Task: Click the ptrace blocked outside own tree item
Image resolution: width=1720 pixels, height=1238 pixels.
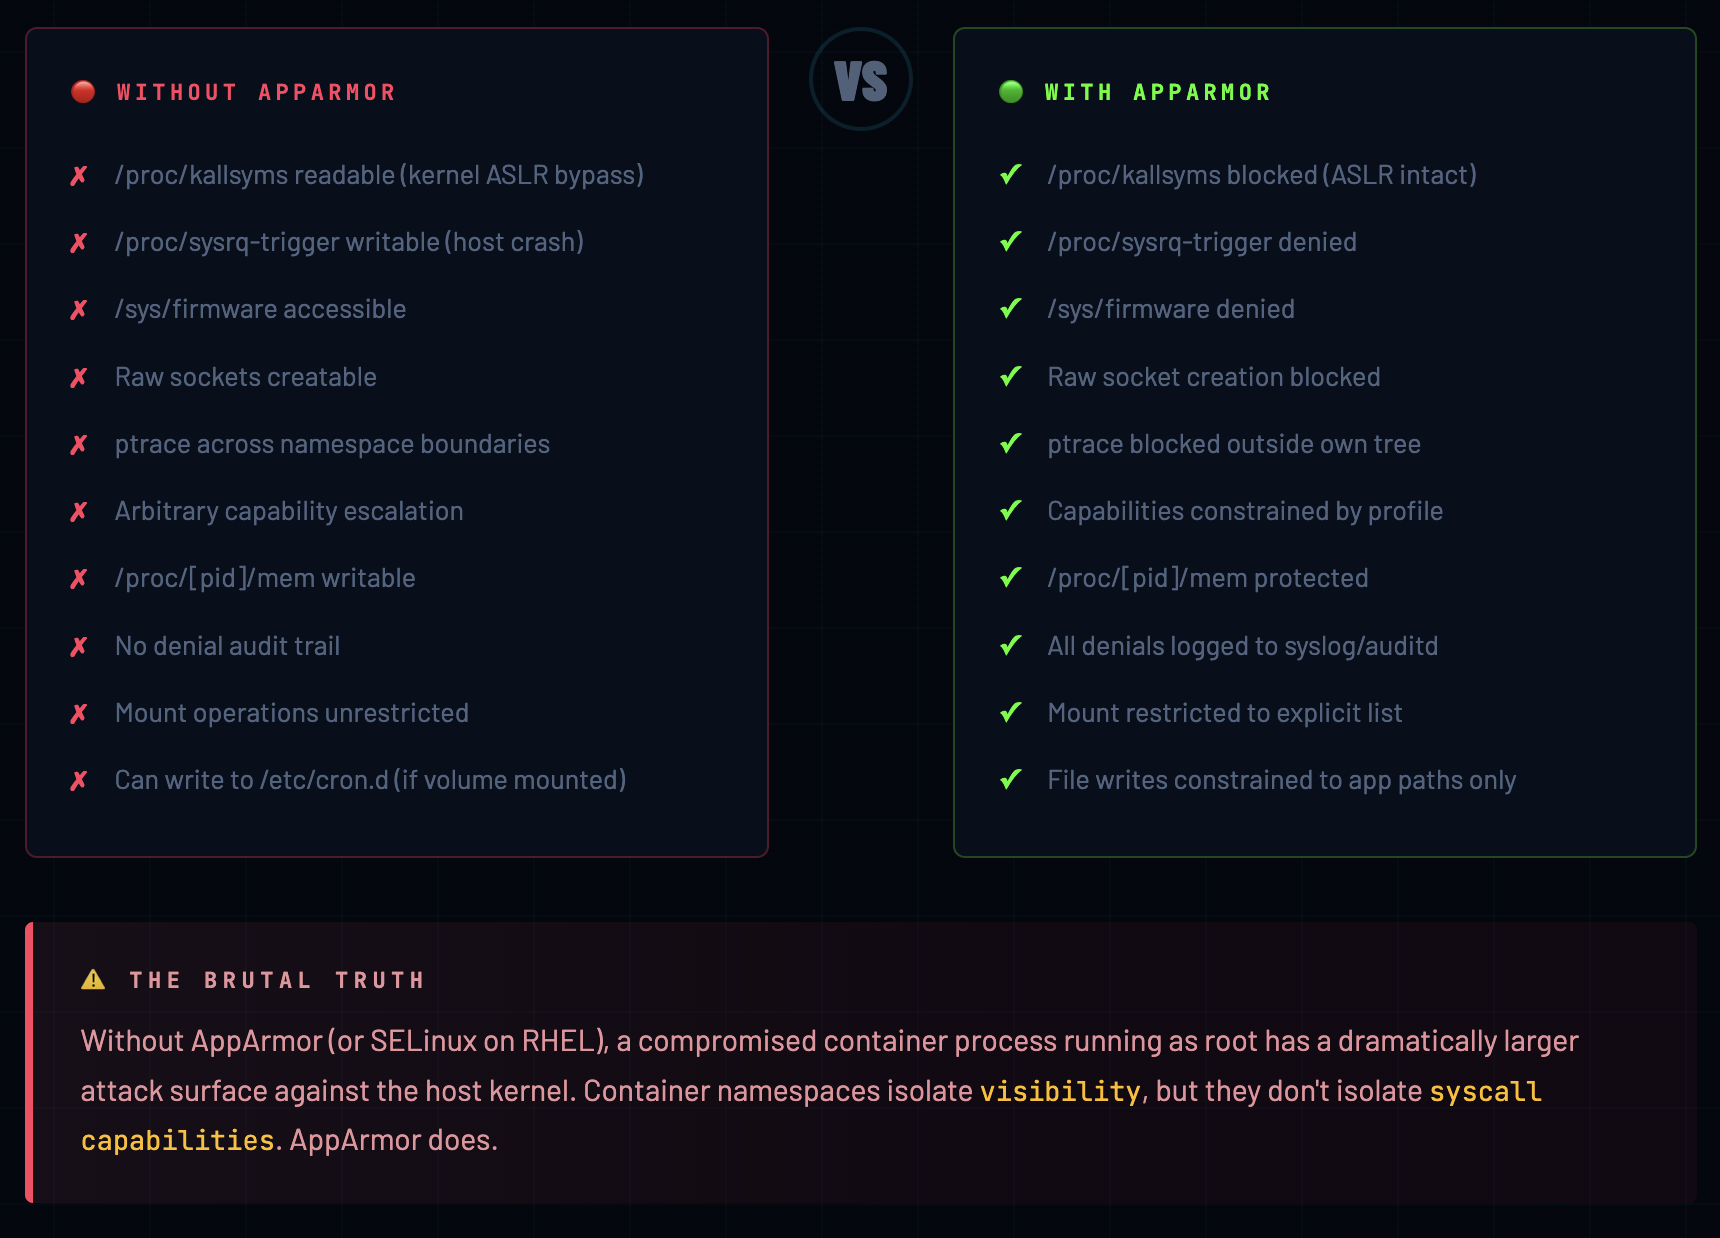Action: [x=1233, y=444]
